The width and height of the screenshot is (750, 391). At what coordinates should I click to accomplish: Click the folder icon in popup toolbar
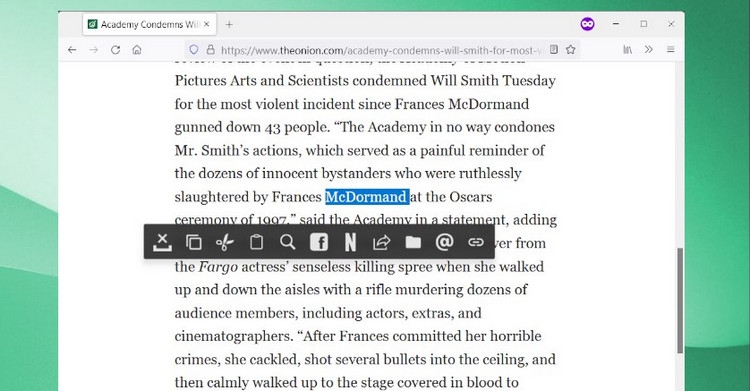[x=413, y=242]
